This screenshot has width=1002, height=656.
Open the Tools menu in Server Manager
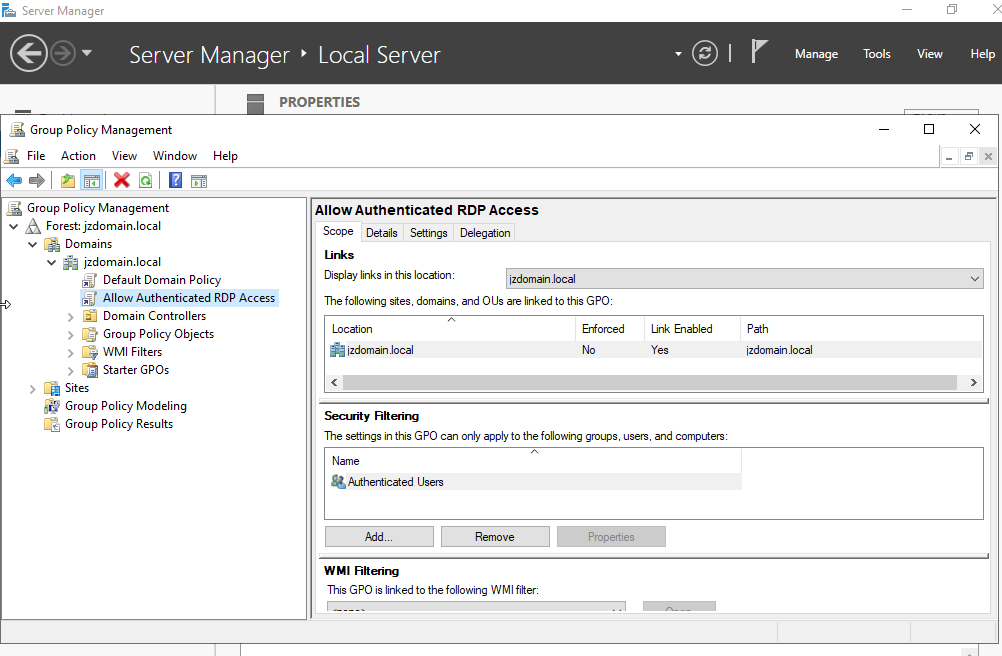tap(876, 54)
